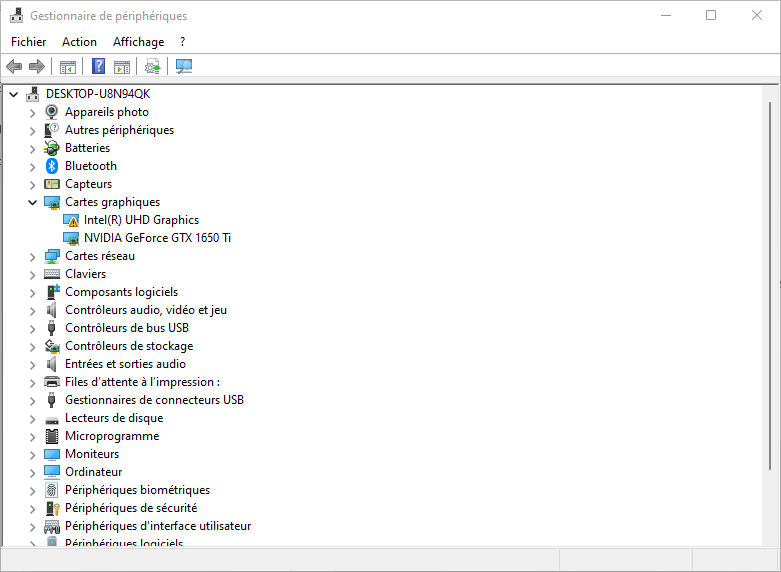Select the Contrôleurs de stockage label

129,346
